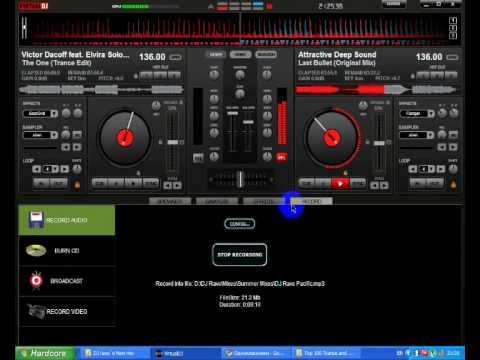Click the left deck pitch slider handle
The image size is (480, 360).
click(173, 142)
